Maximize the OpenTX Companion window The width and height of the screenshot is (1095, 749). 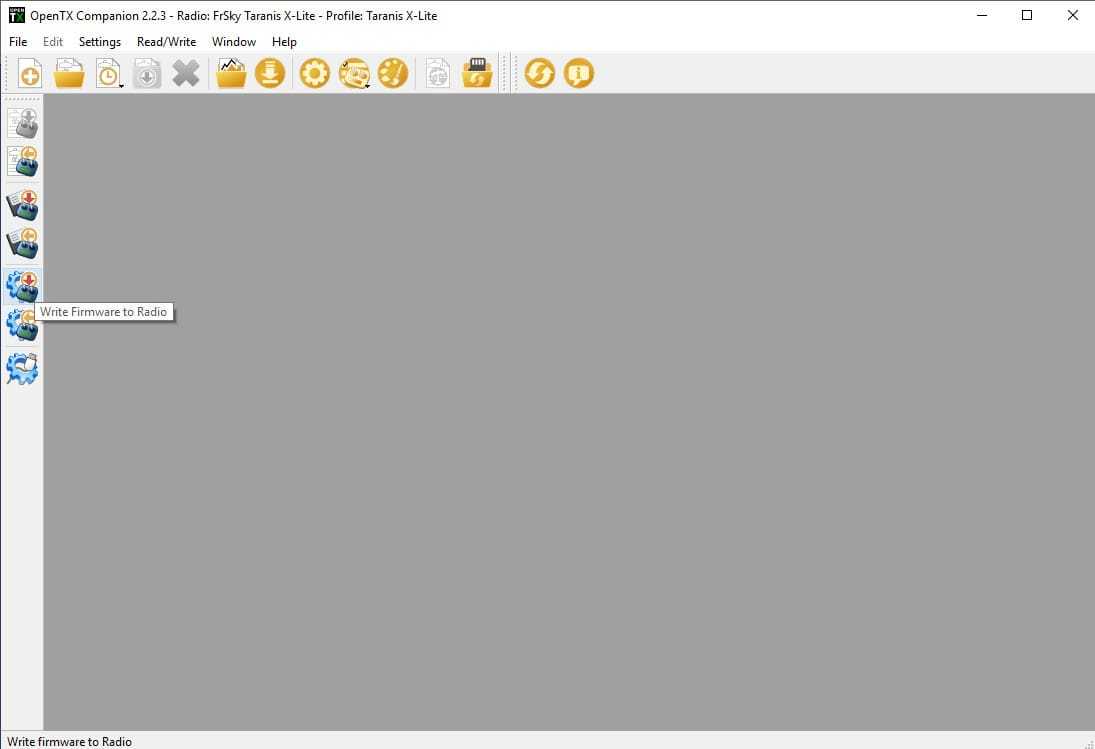pos(1027,15)
